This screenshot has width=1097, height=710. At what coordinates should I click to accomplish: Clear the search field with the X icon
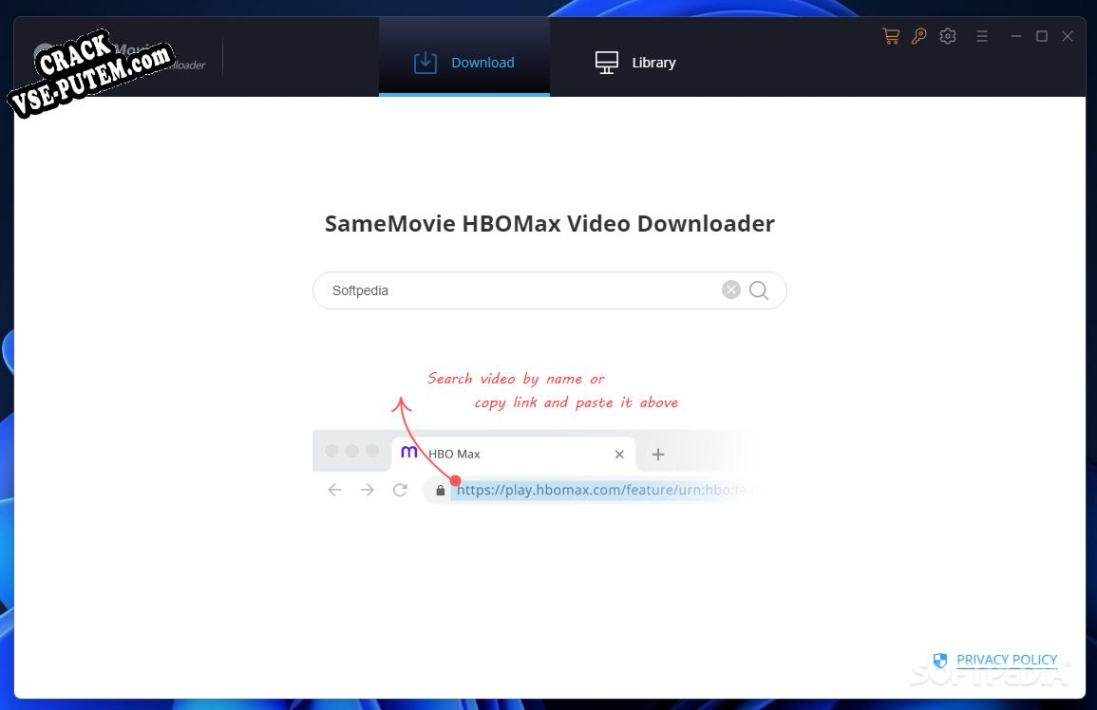pos(731,290)
